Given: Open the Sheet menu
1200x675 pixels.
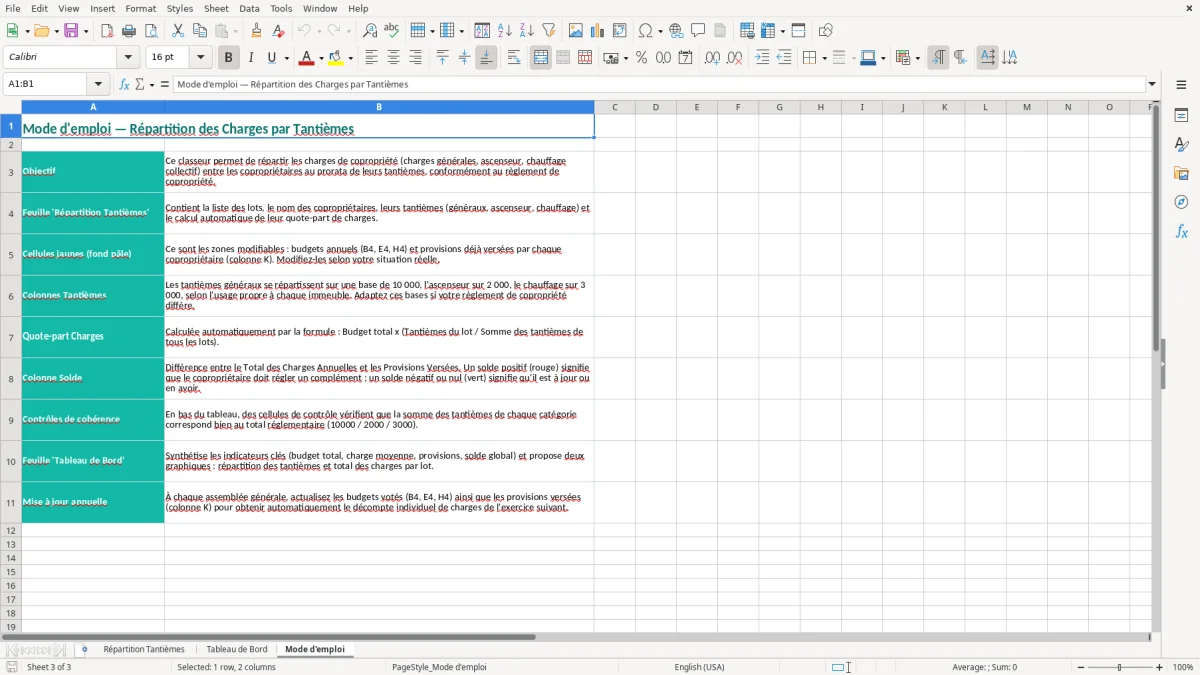Looking at the screenshot, I should (x=216, y=8).
